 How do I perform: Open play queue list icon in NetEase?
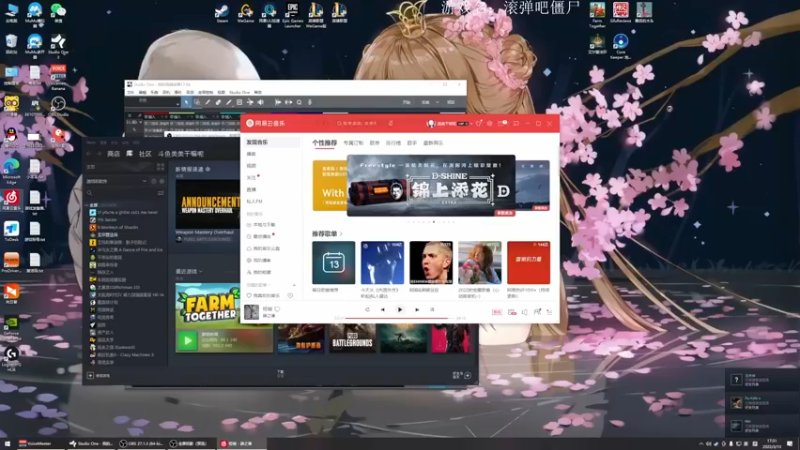pos(549,312)
